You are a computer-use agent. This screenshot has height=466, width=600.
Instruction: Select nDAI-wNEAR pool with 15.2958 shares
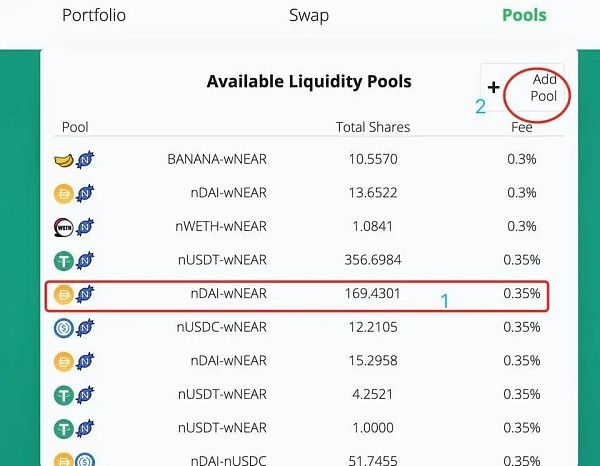pyautogui.click(x=229, y=361)
